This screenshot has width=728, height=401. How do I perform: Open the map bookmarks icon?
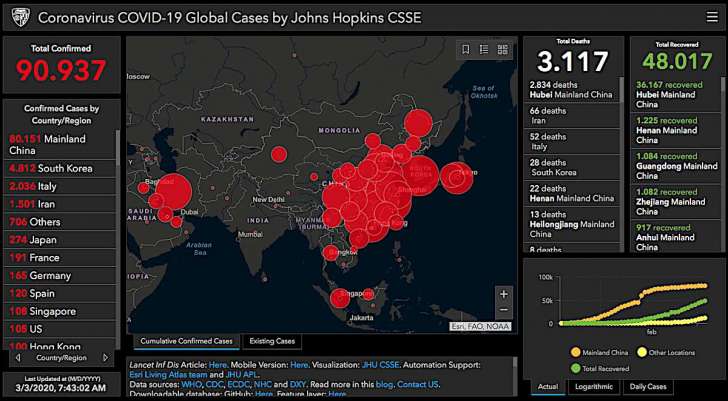[x=466, y=49]
